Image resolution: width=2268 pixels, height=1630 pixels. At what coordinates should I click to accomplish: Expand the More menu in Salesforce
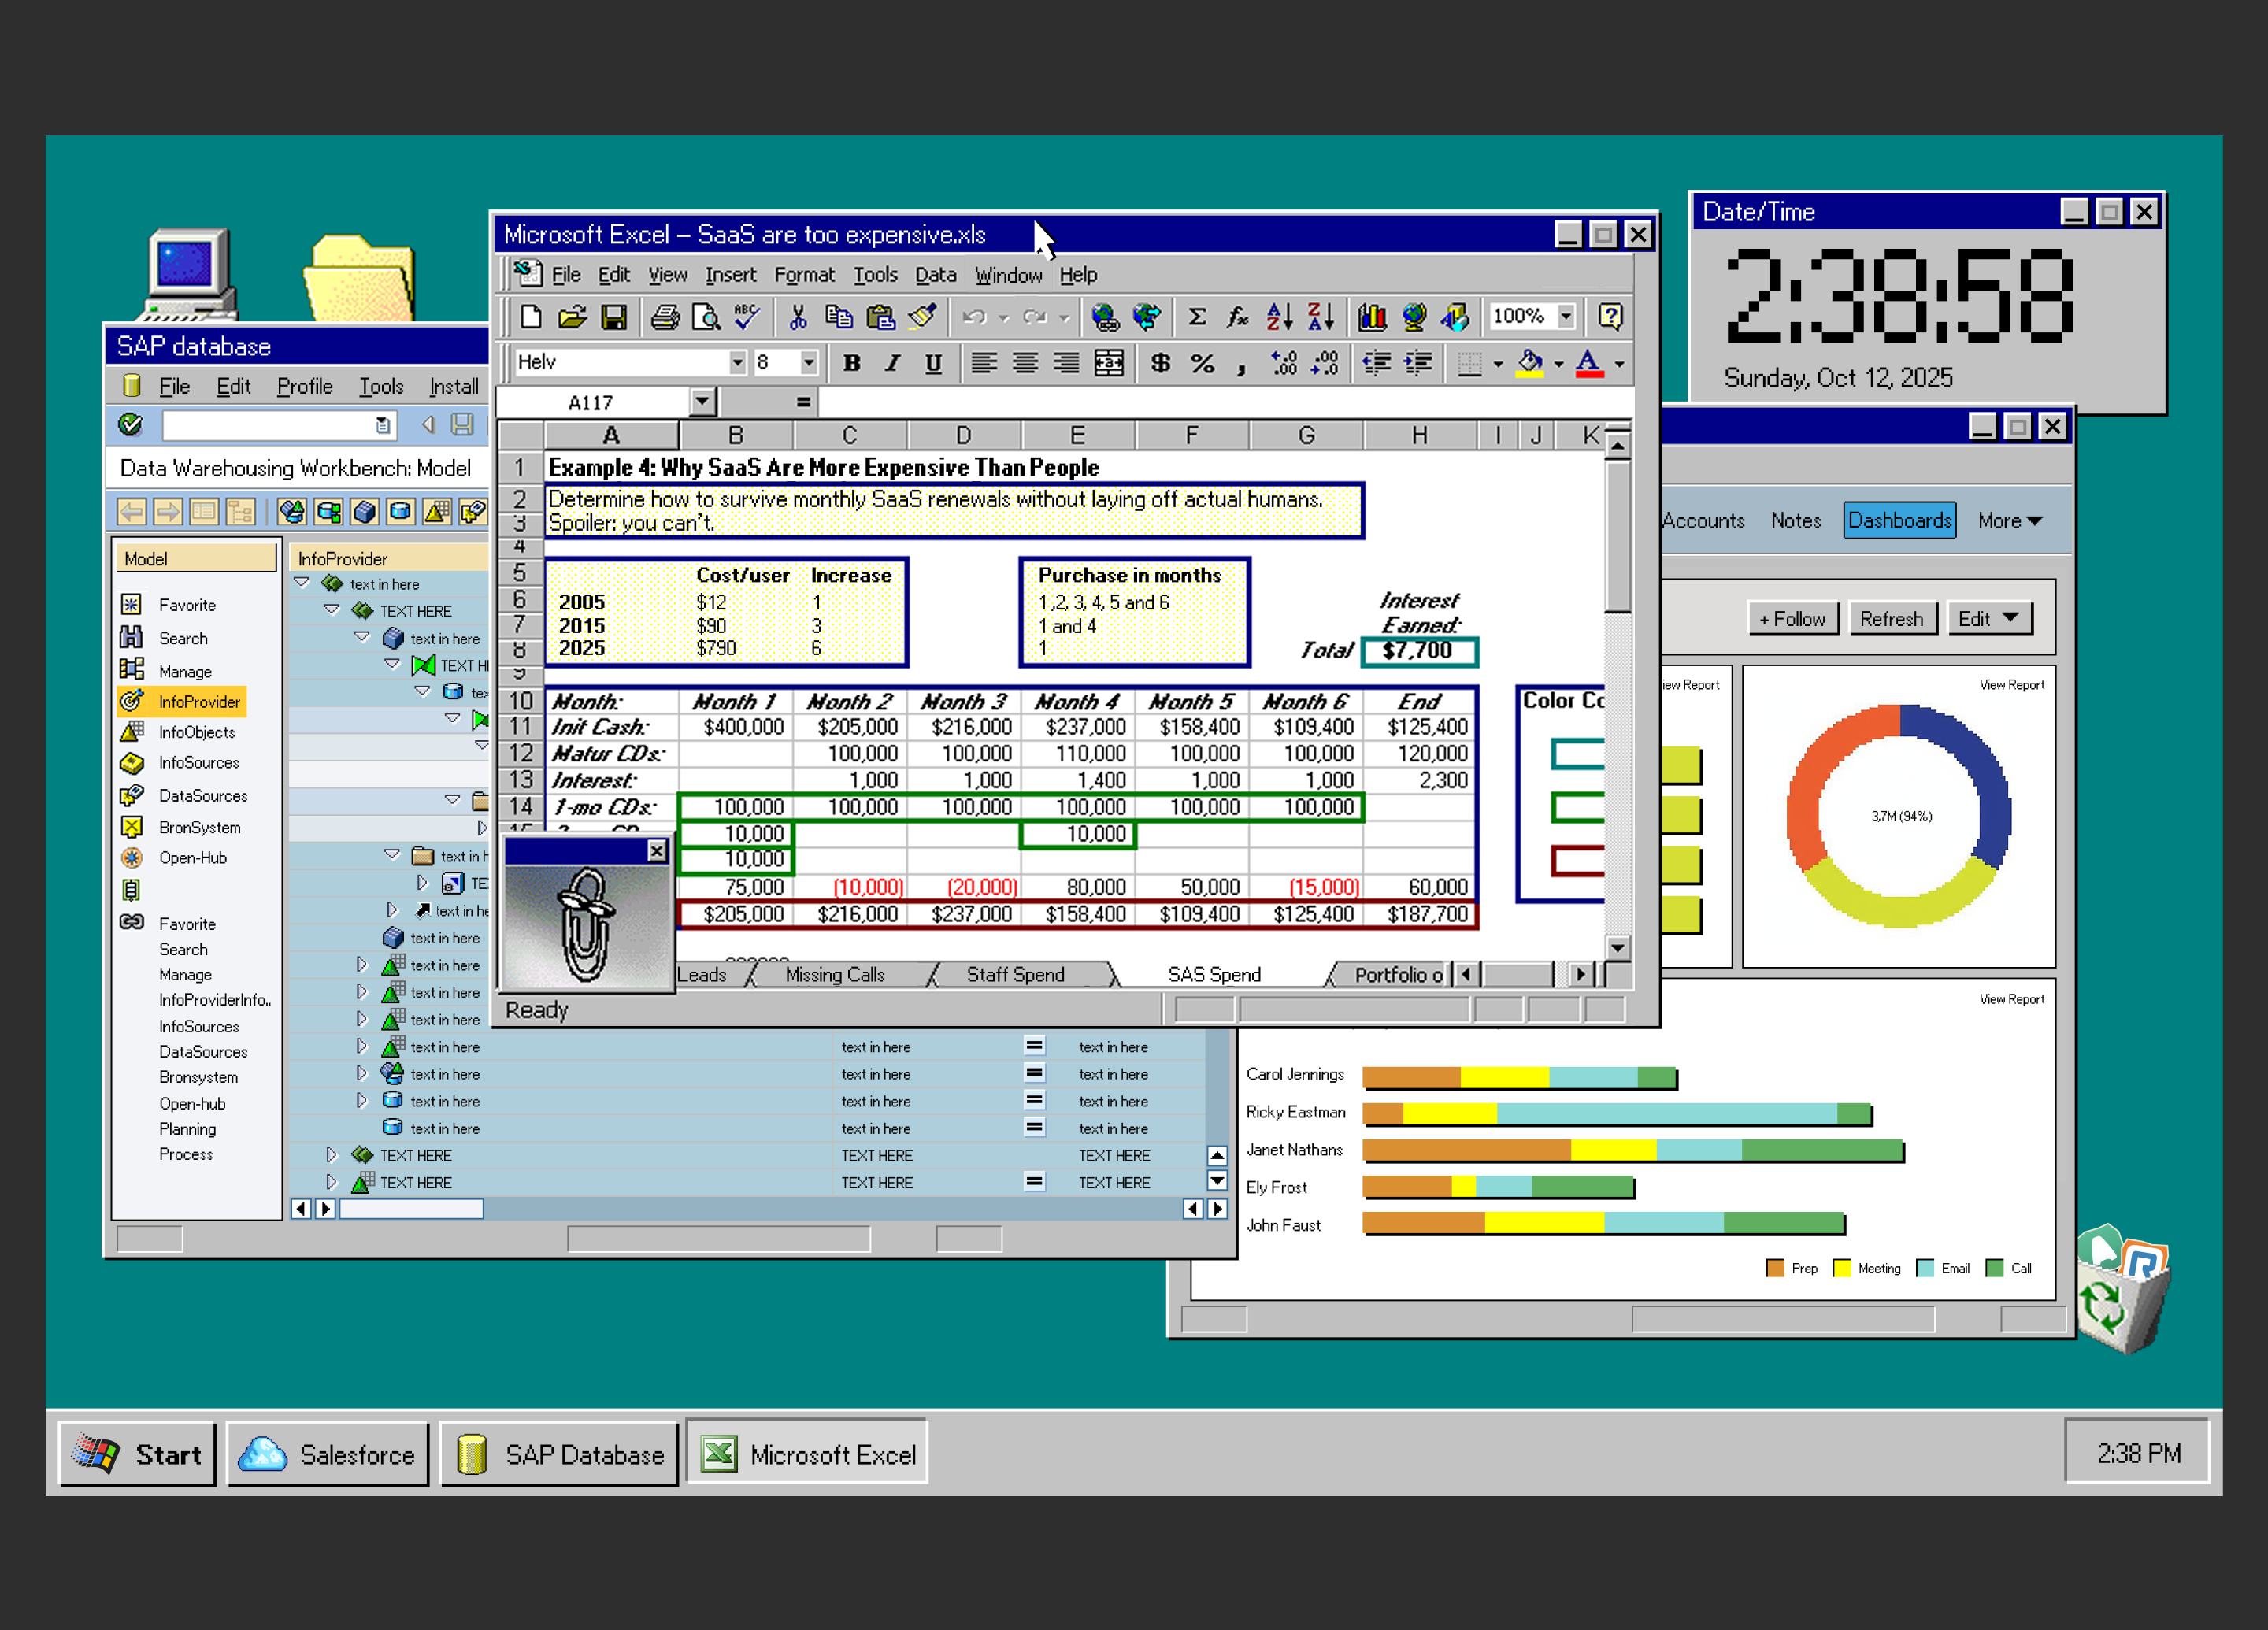2010,520
